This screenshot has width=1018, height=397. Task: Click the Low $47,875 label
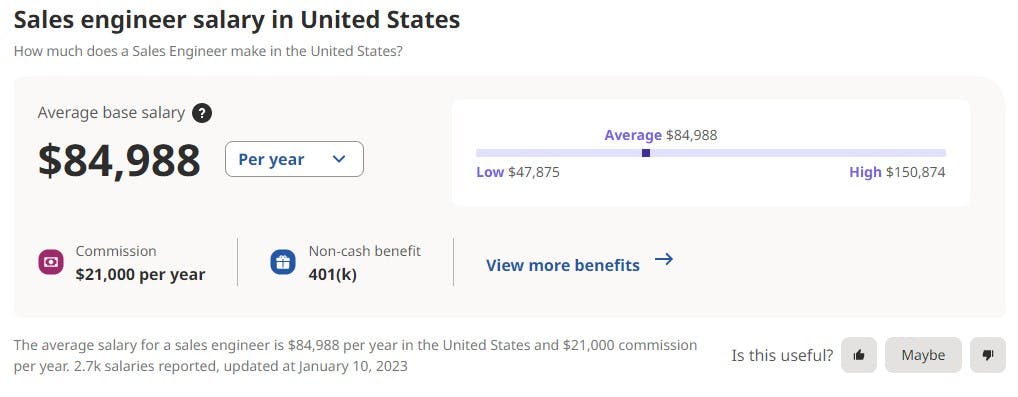517,172
